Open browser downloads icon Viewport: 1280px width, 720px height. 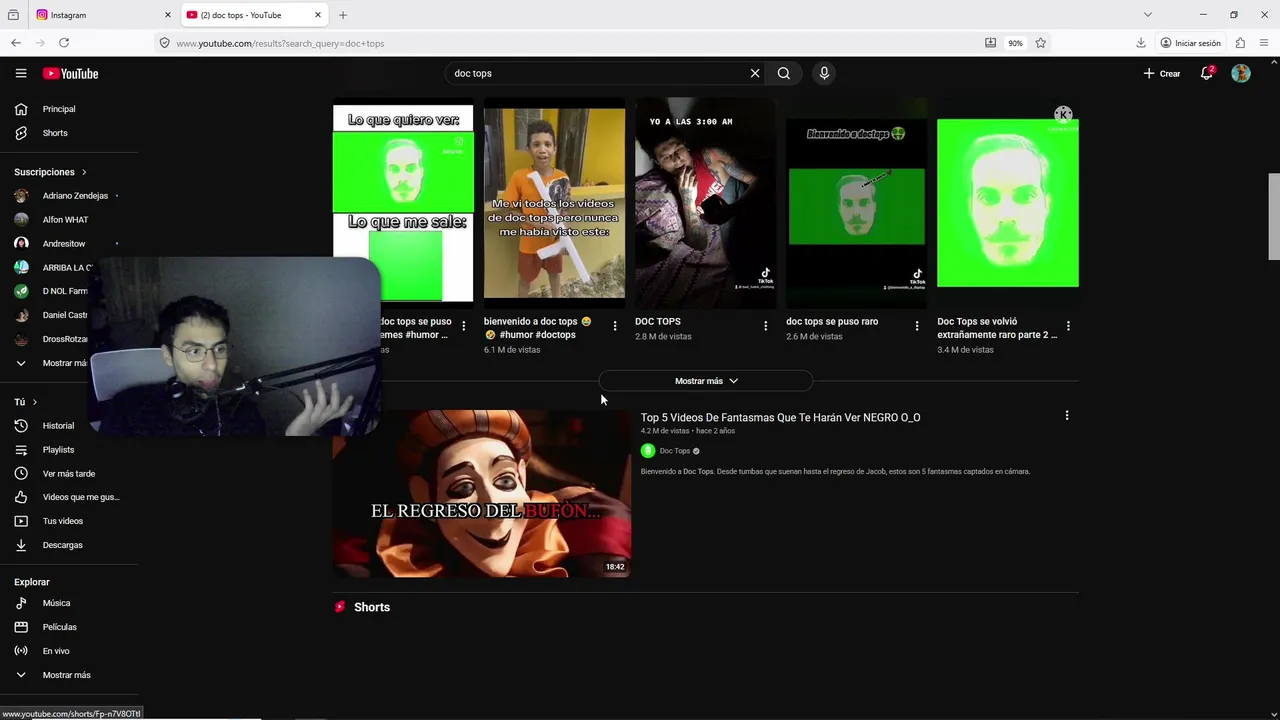pos(1141,43)
